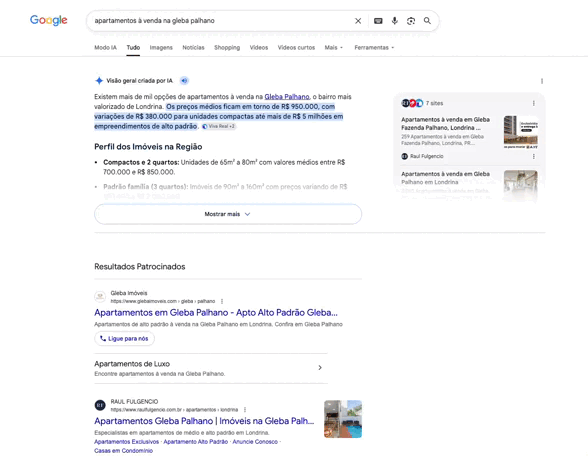Click the magnifying glass search icon

point(427,21)
